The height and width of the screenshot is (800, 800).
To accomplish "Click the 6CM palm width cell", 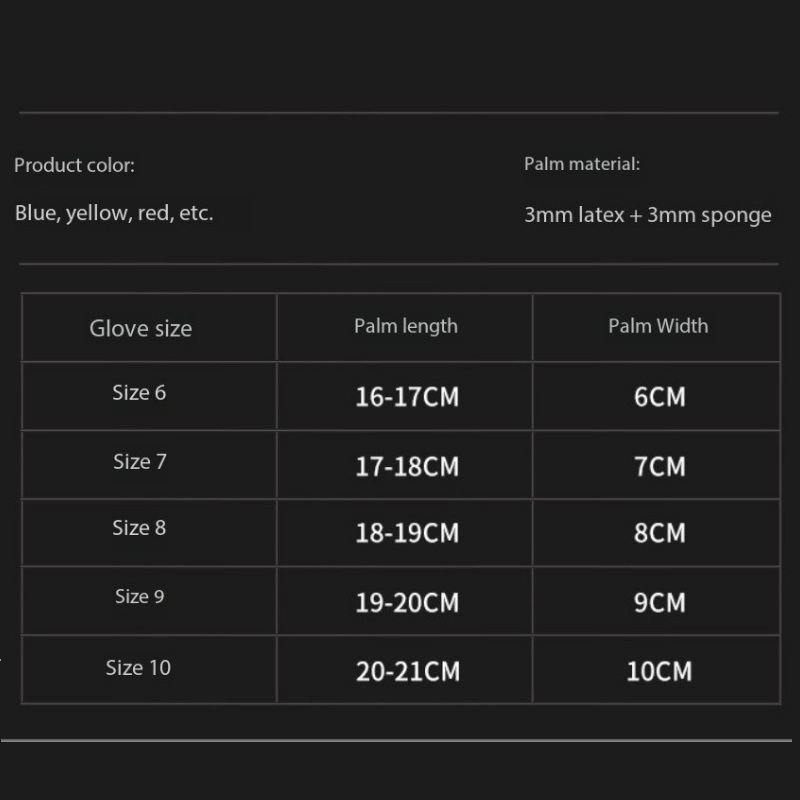I will point(660,397).
